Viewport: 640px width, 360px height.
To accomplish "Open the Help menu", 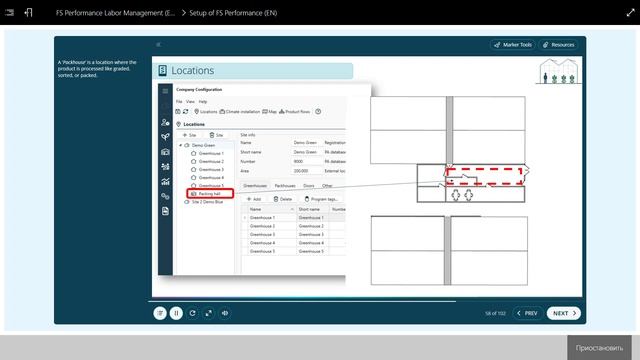I will pyautogui.click(x=203, y=102).
